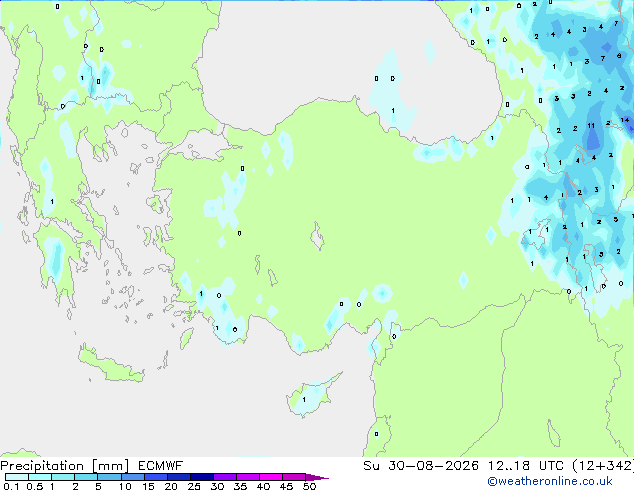Click the '50' legend scale label
This screenshot has width=634, height=490.
pos(309,486)
